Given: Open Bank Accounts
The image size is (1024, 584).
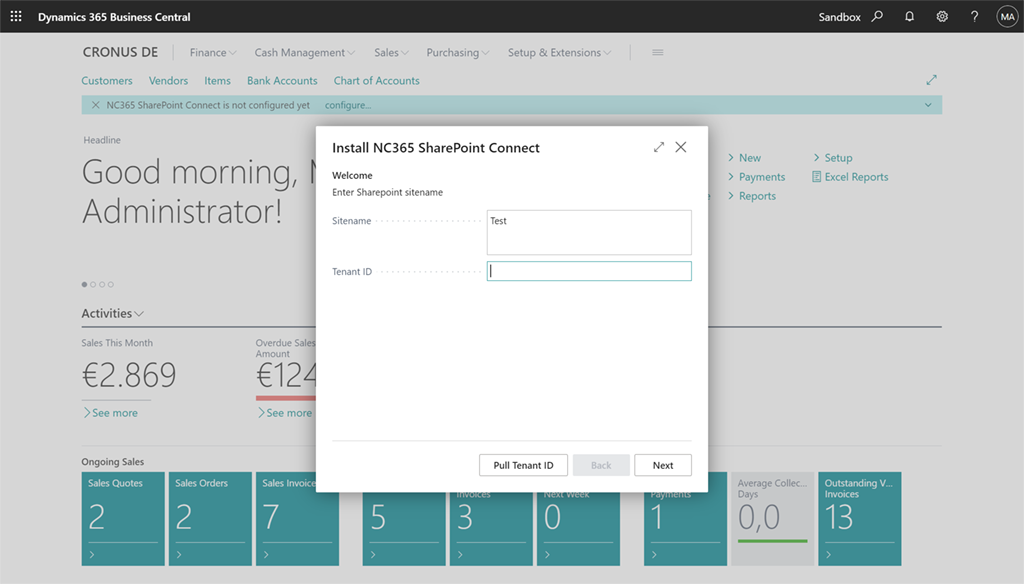Looking at the screenshot, I should click(282, 80).
